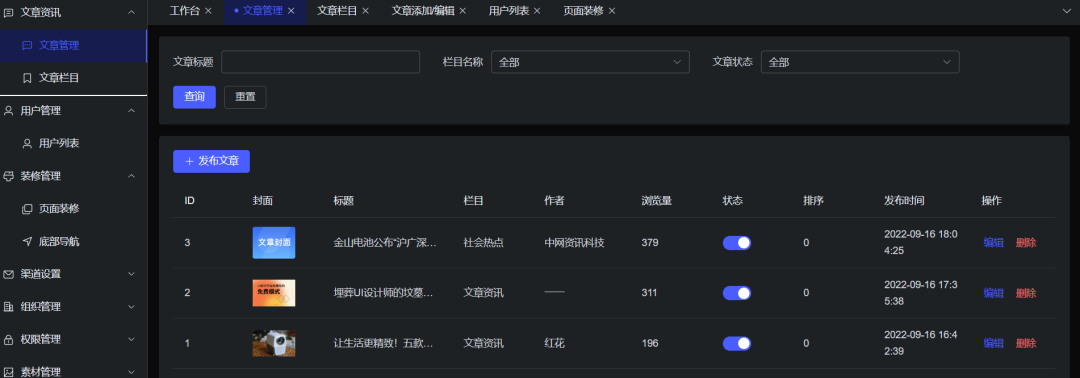Switch to the 文章栏目 tab

(x=337, y=11)
